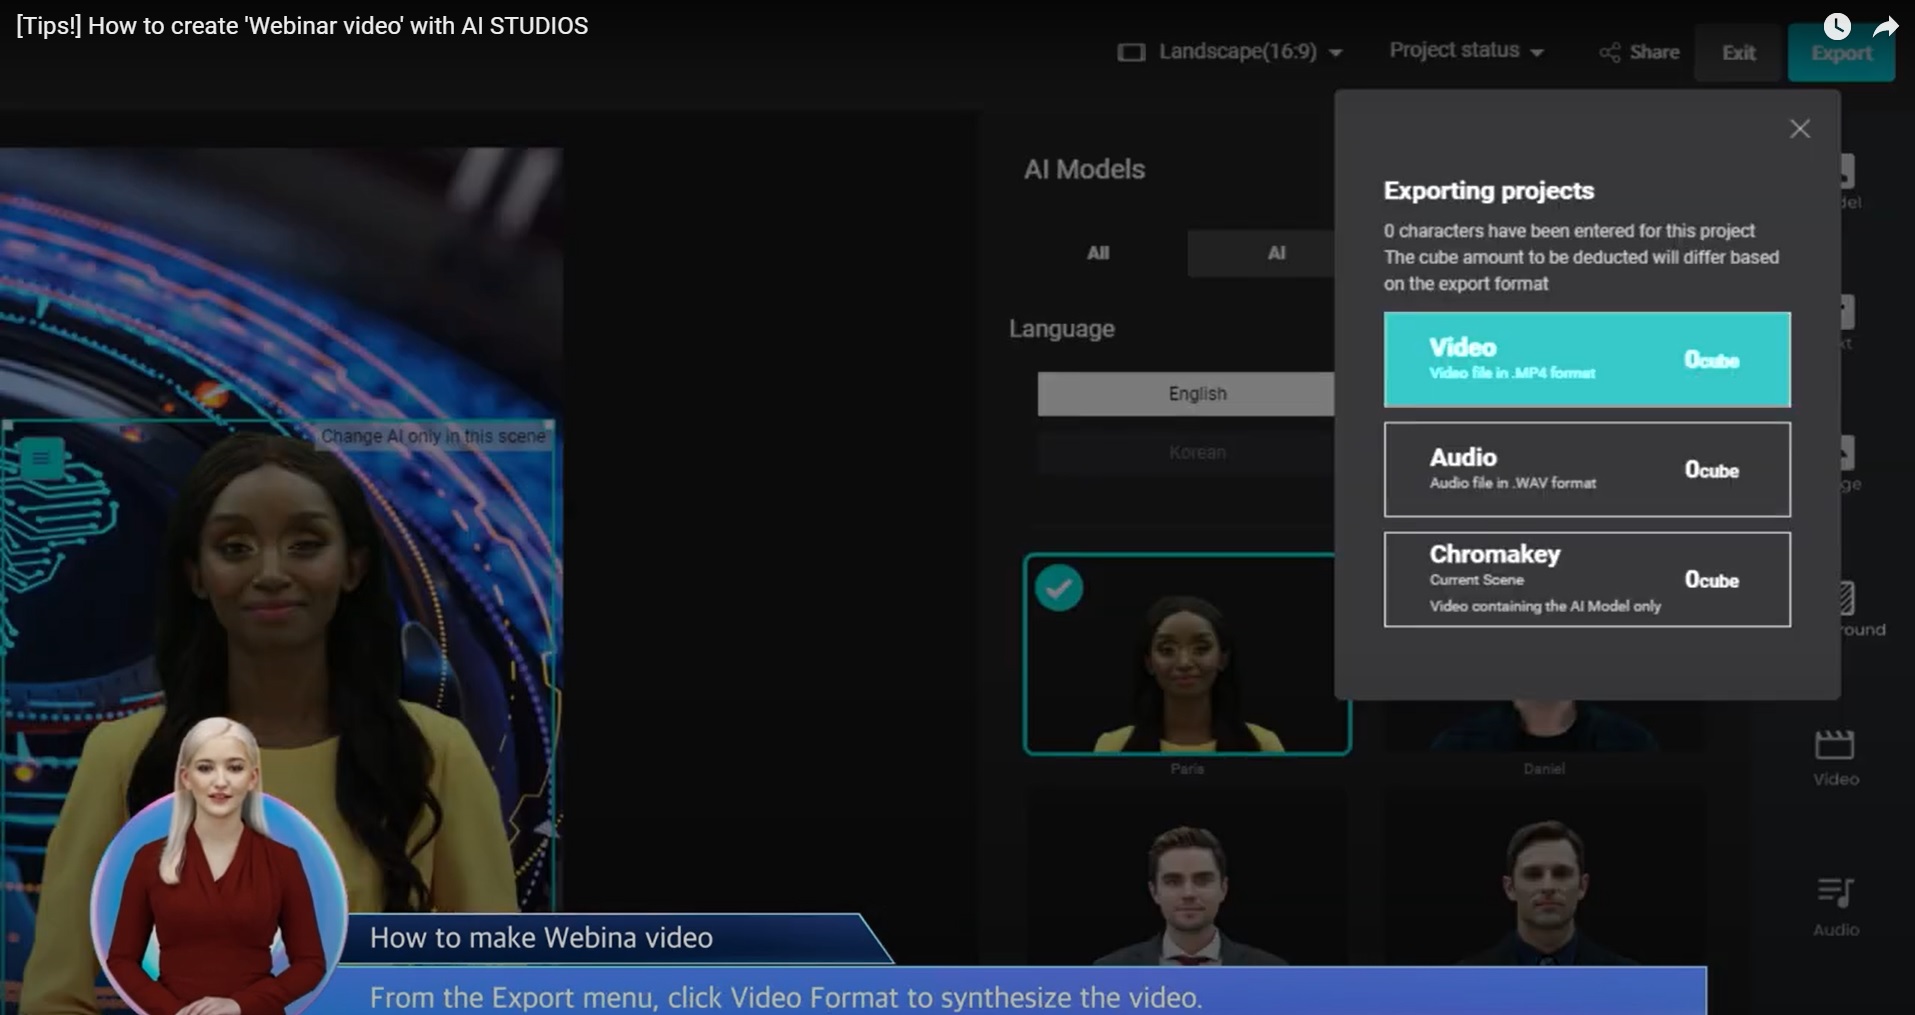Click 'Change AI only in this scene' label
Image resolution: width=1915 pixels, height=1015 pixels.
(434, 436)
